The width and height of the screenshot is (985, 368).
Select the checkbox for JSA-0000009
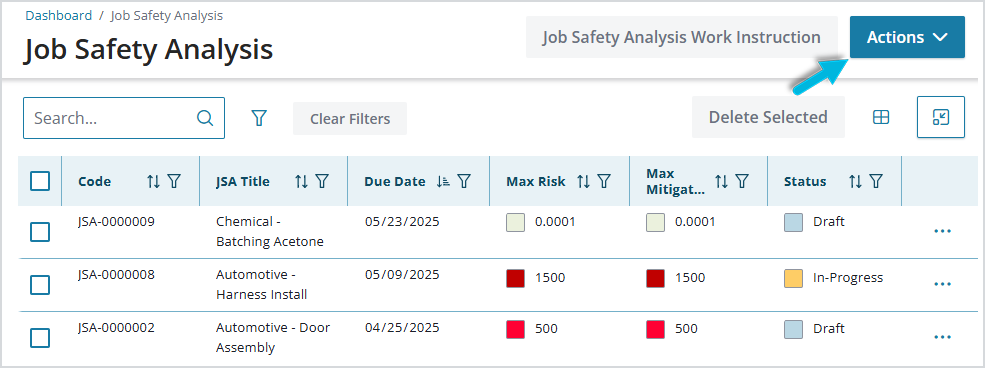[x=40, y=232]
